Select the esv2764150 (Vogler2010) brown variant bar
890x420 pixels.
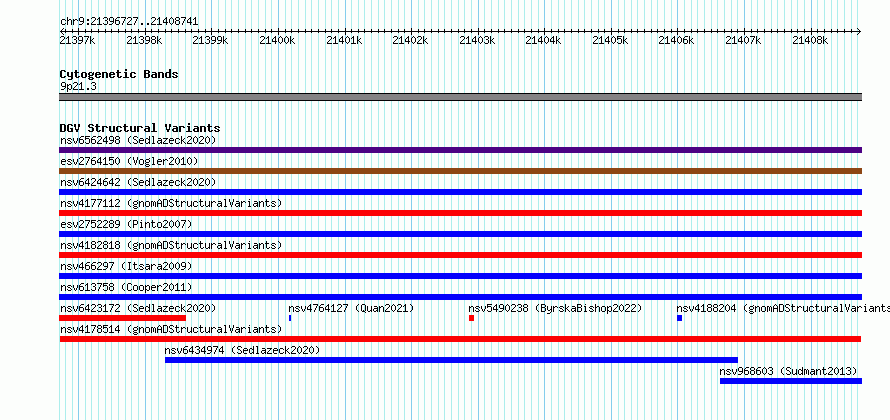(460, 171)
